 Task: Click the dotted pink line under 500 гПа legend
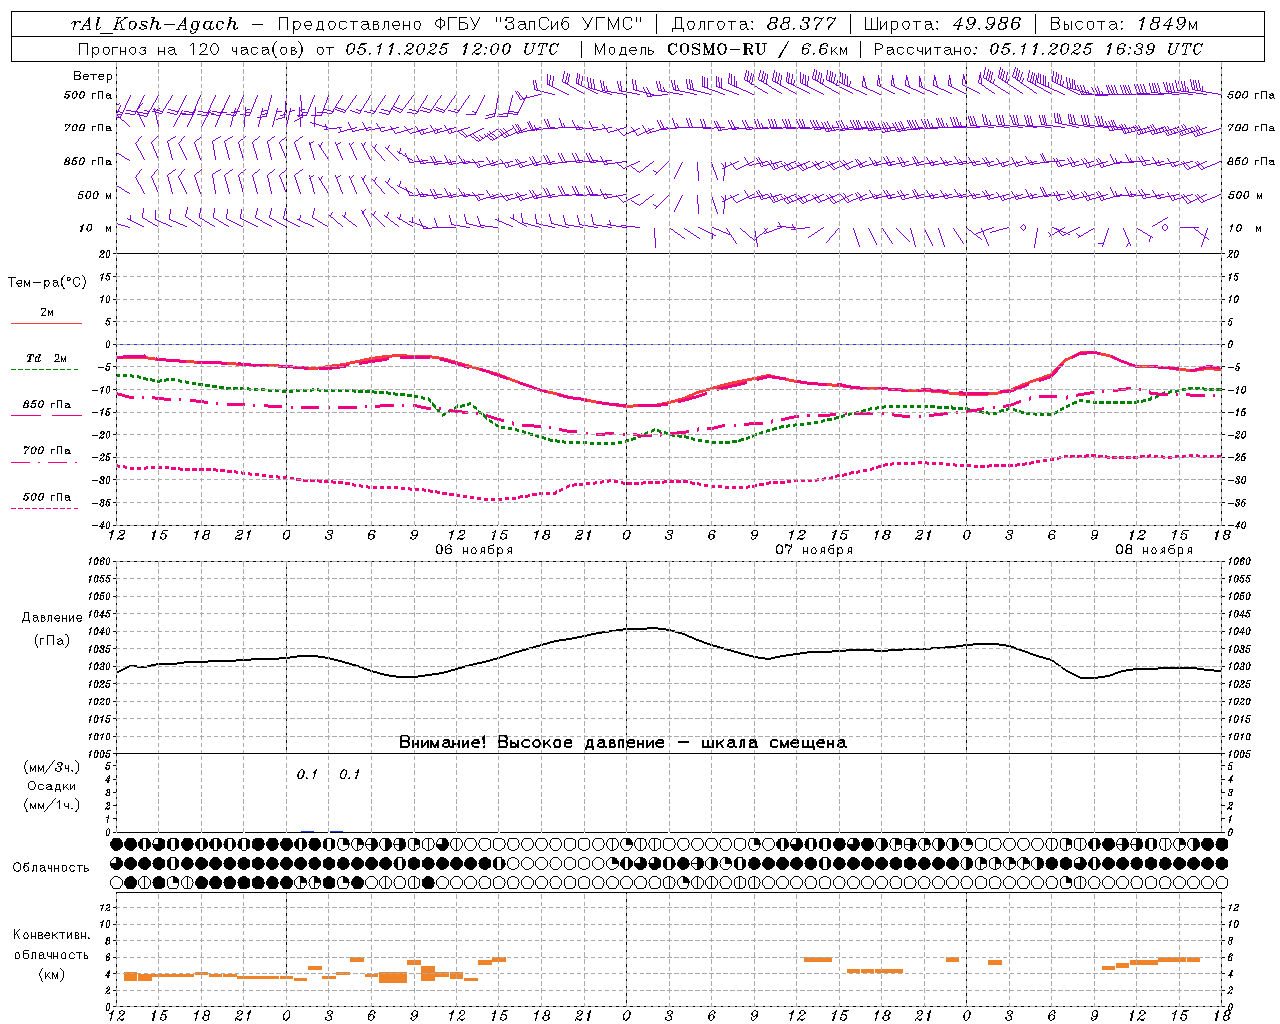click(x=45, y=508)
